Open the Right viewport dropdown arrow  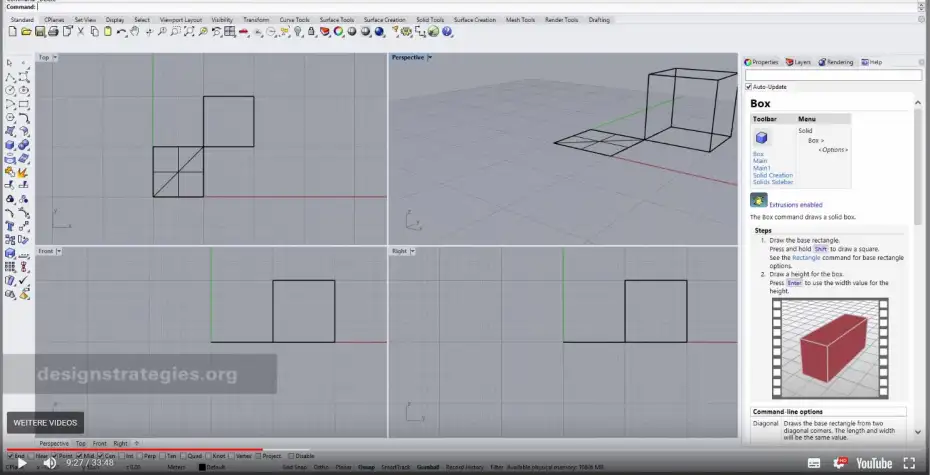click(x=412, y=251)
